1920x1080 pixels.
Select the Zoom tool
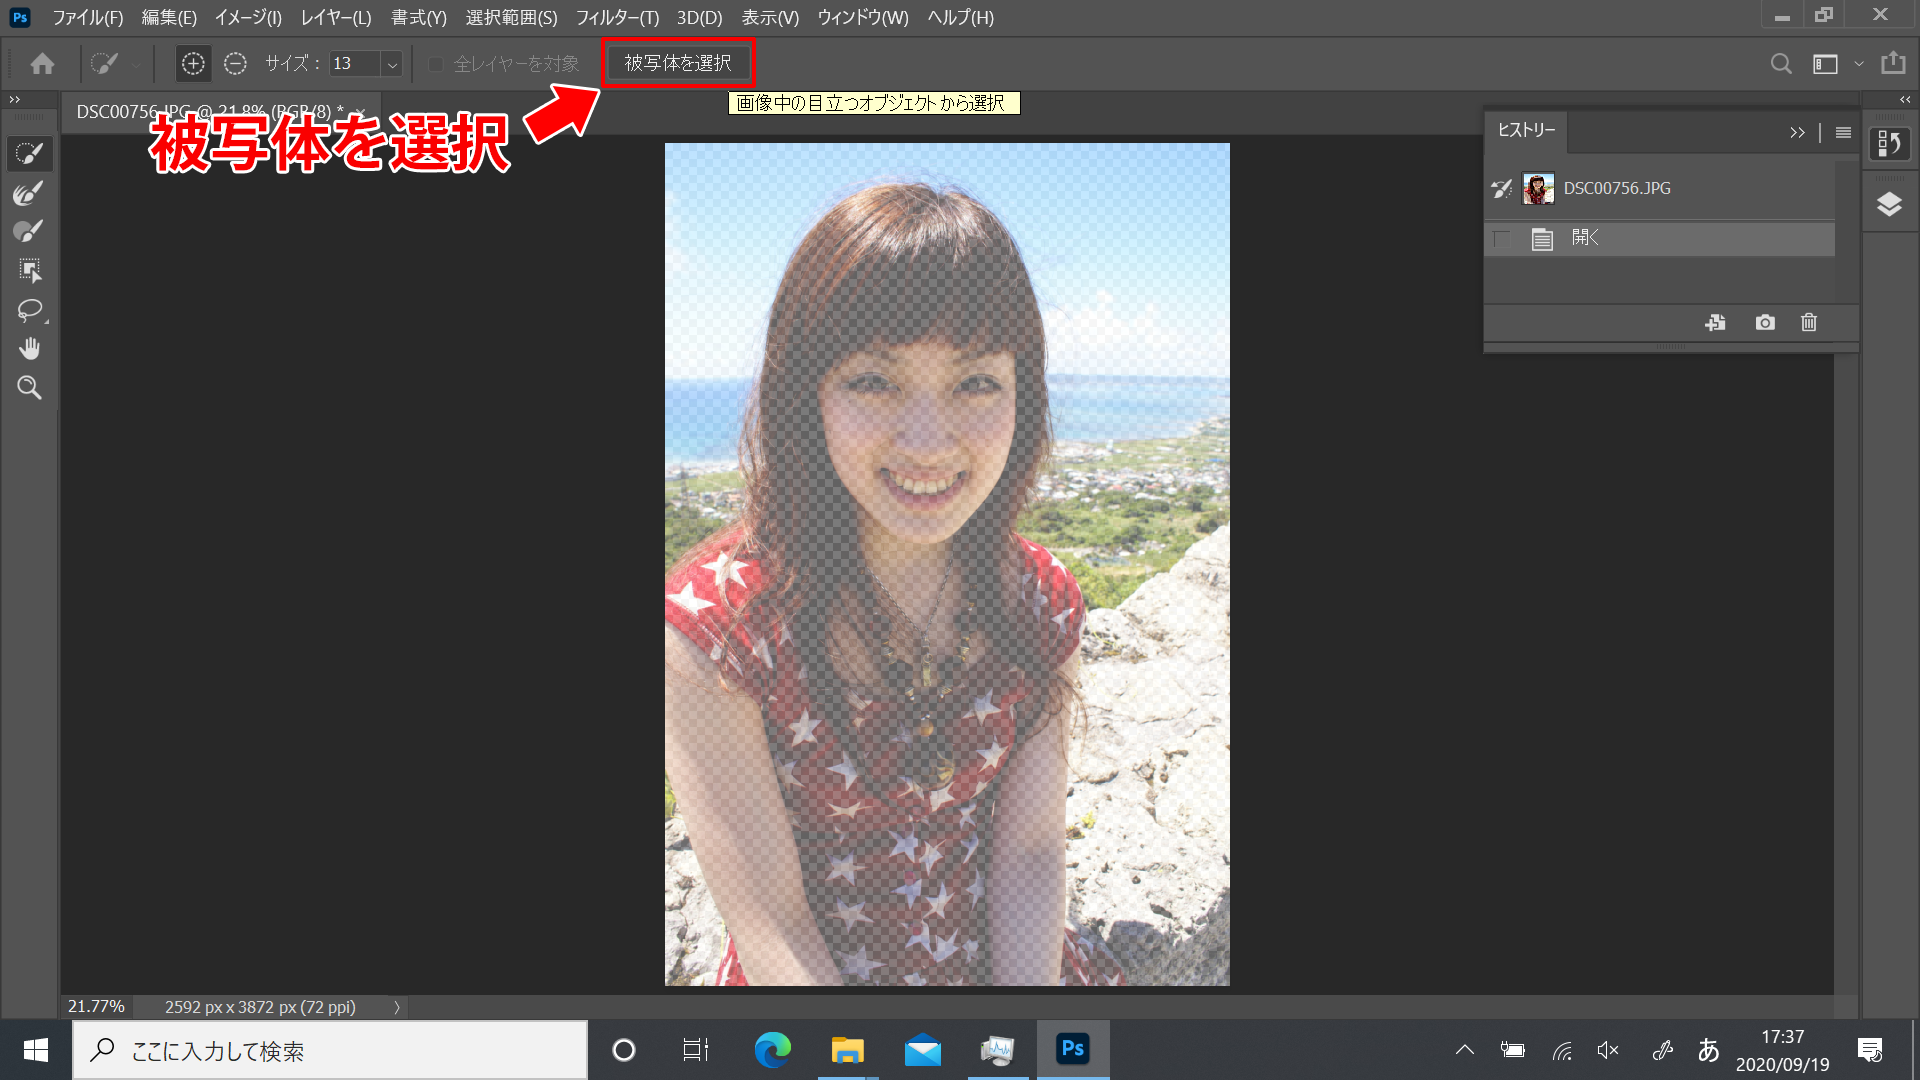coord(30,388)
